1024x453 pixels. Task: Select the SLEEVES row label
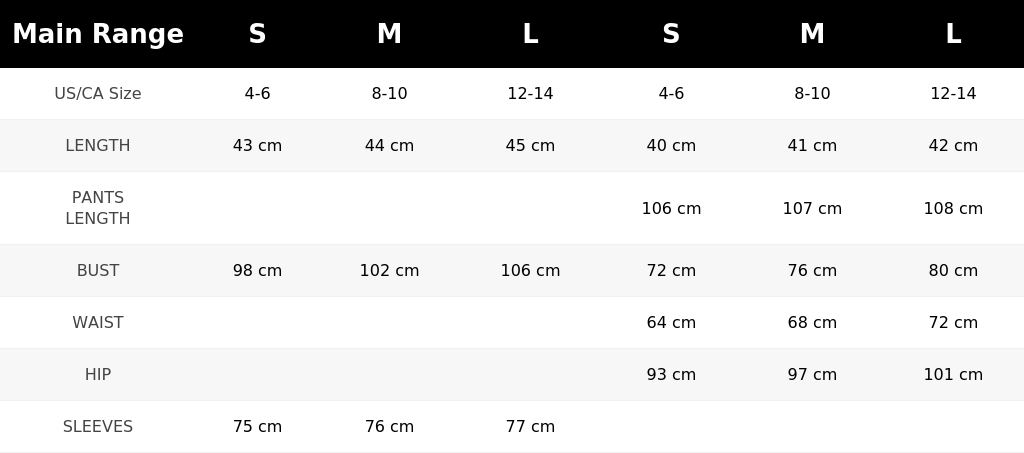98,426
